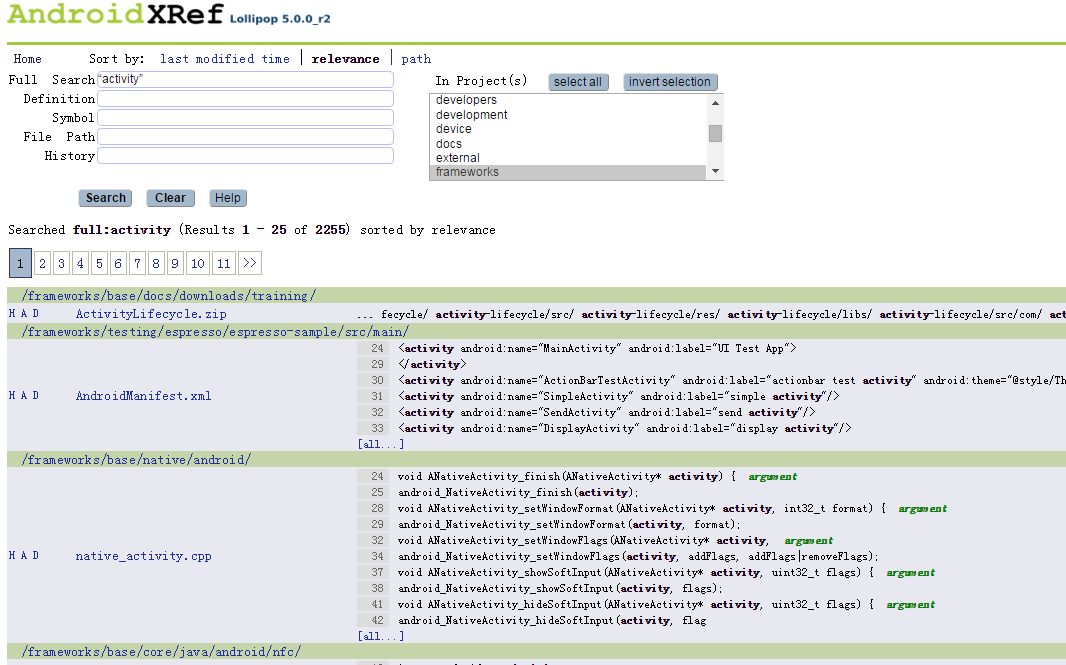Image resolution: width=1066 pixels, height=665 pixels.
Task: Click the Definition input field
Action: pyautogui.click(x=245, y=99)
